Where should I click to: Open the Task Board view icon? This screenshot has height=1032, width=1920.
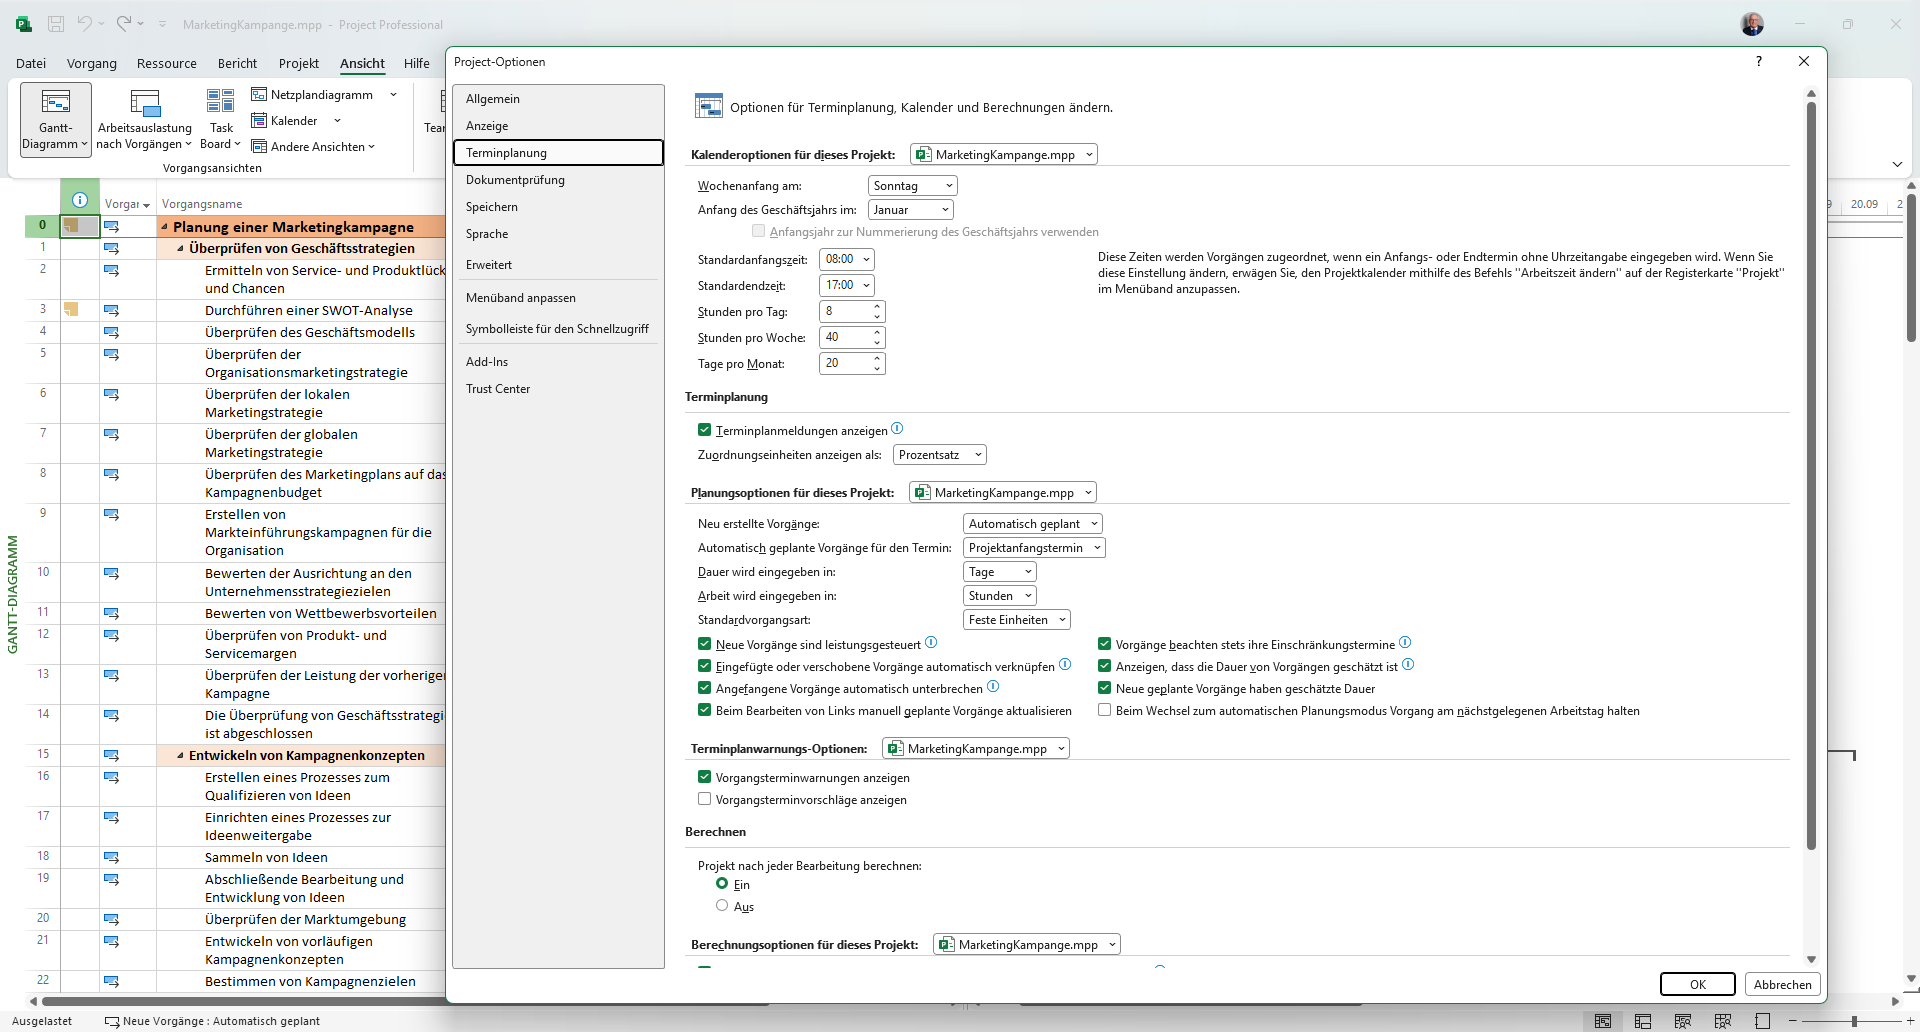point(221,101)
